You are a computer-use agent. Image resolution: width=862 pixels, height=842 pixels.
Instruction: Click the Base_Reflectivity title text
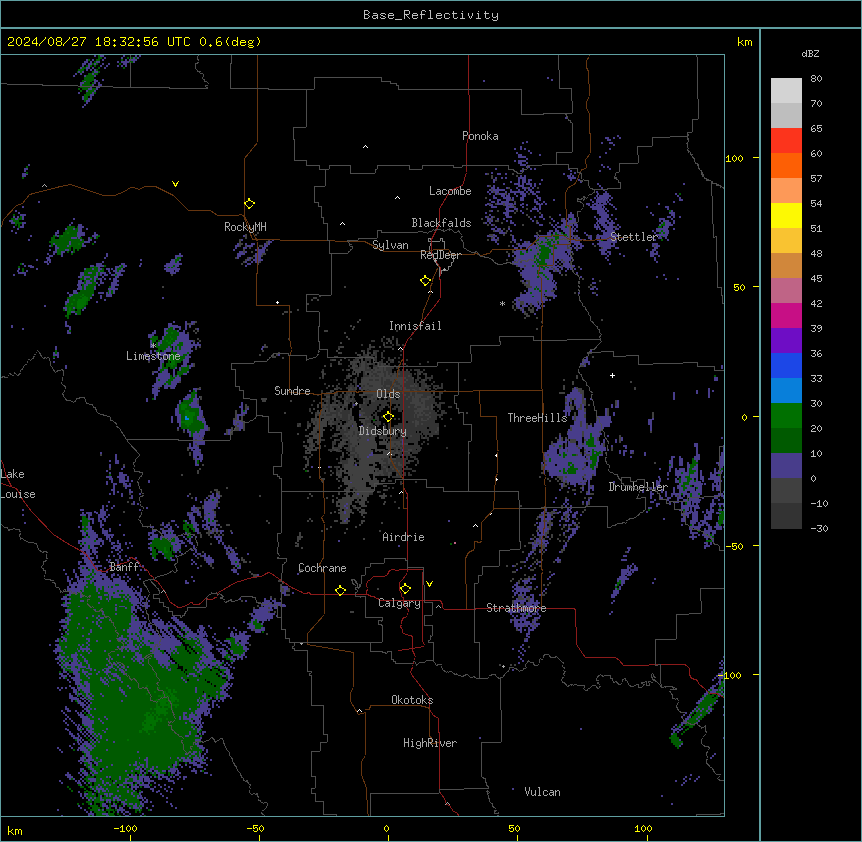coord(430,15)
